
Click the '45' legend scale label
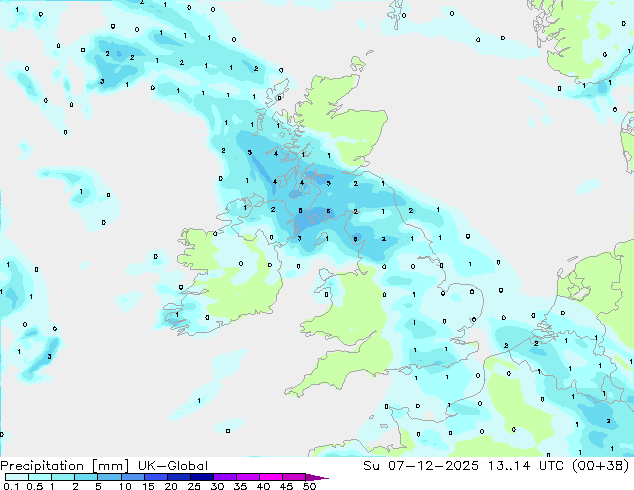tap(286, 486)
